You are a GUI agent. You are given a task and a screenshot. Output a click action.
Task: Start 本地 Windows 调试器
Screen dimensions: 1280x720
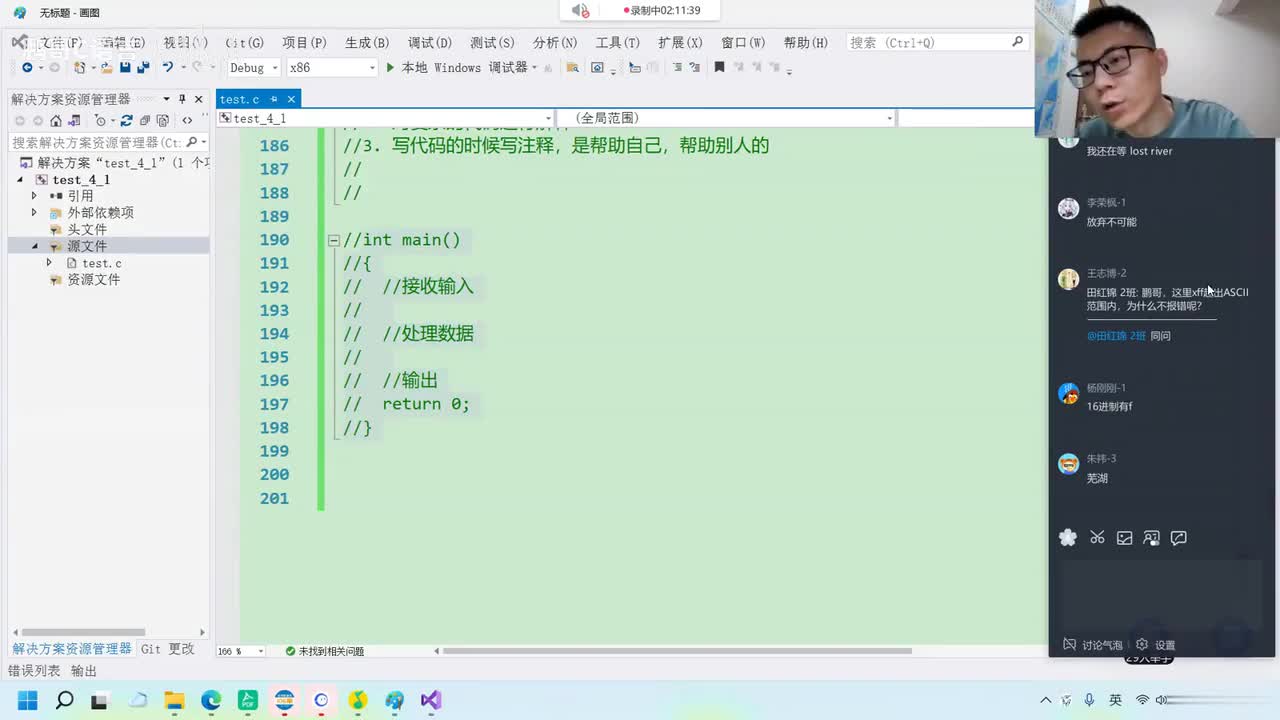[x=456, y=67]
